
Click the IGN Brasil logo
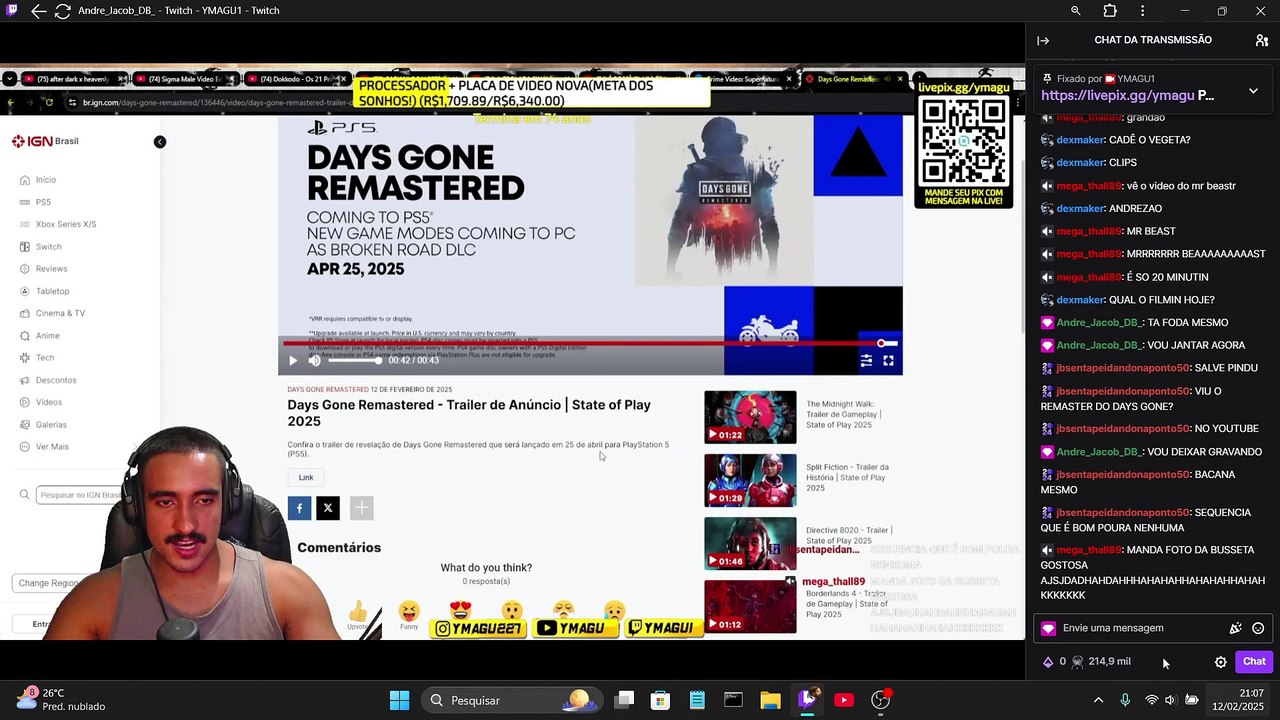[45, 141]
